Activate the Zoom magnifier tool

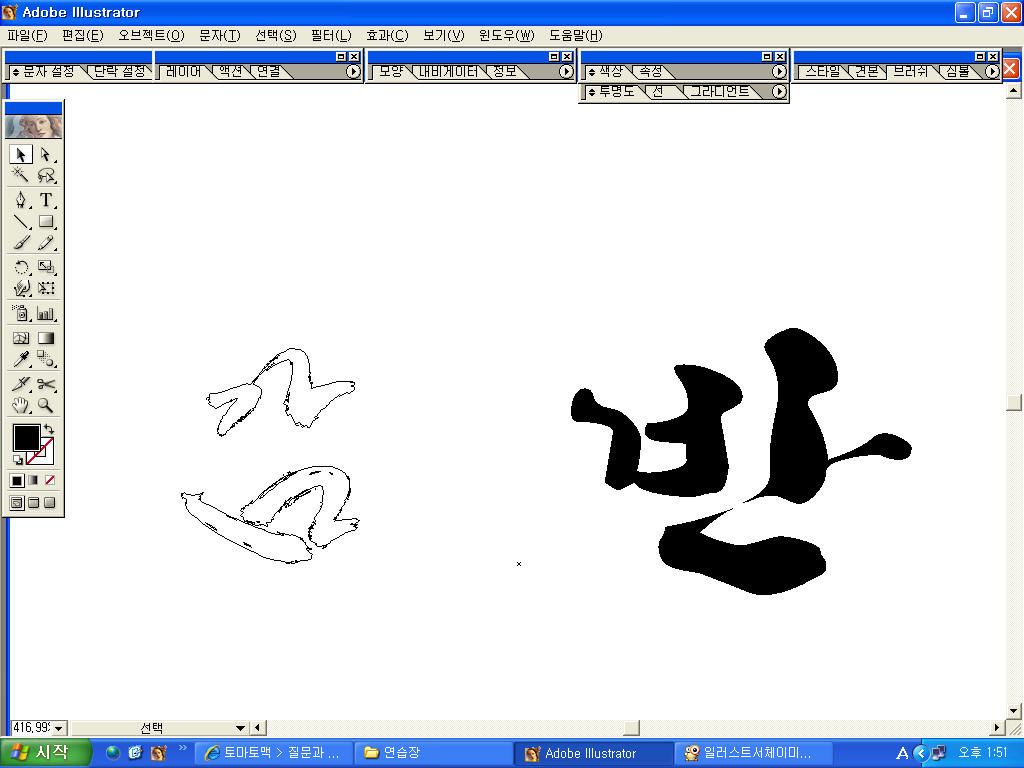click(x=46, y=405)
